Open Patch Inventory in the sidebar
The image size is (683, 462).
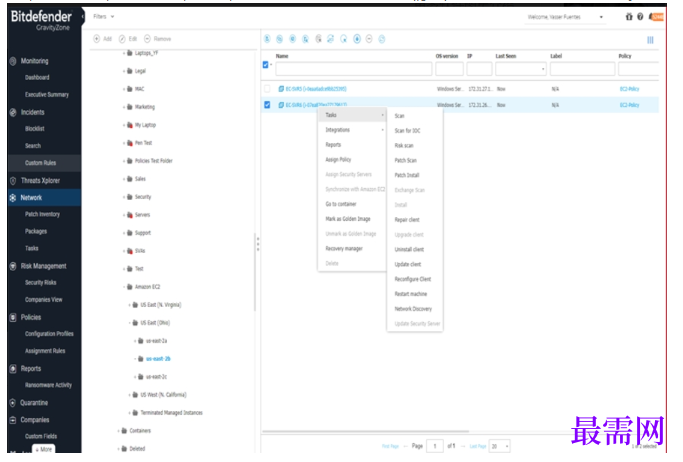click(x=42, y=214)
